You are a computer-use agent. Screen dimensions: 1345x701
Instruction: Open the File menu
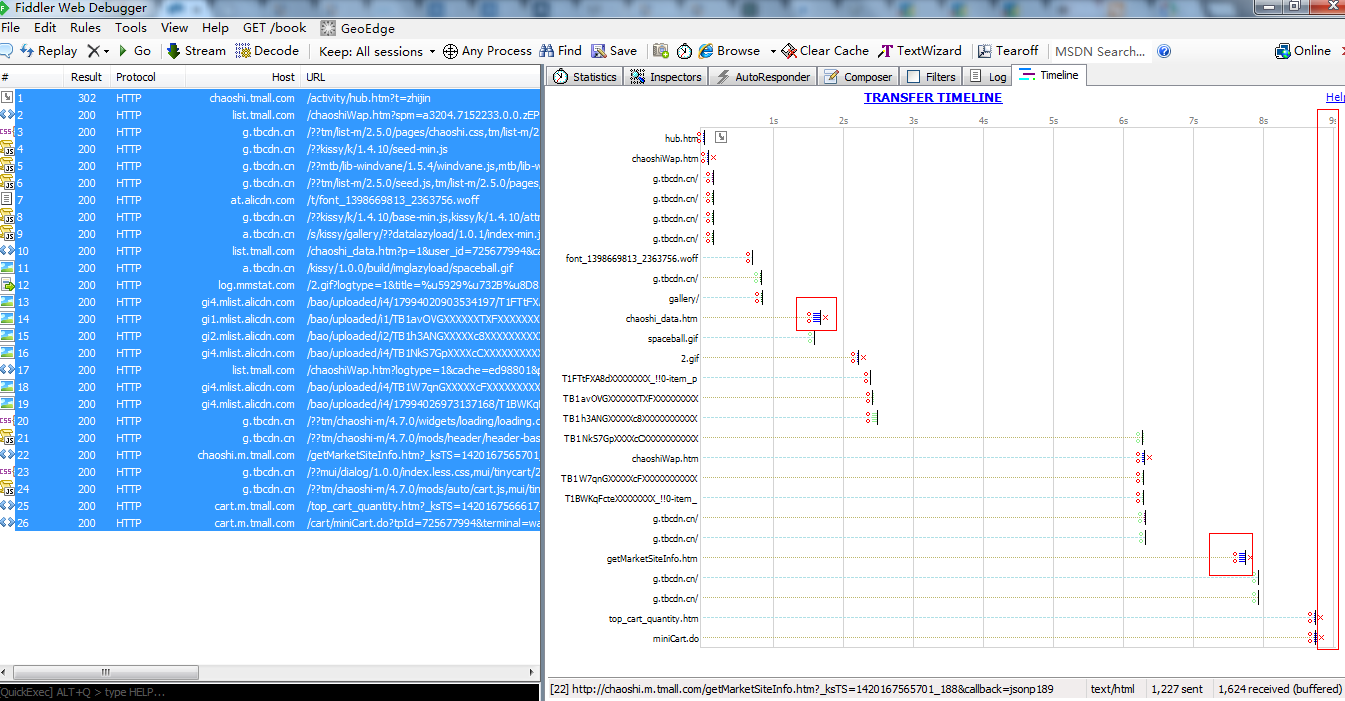[11, 28]
